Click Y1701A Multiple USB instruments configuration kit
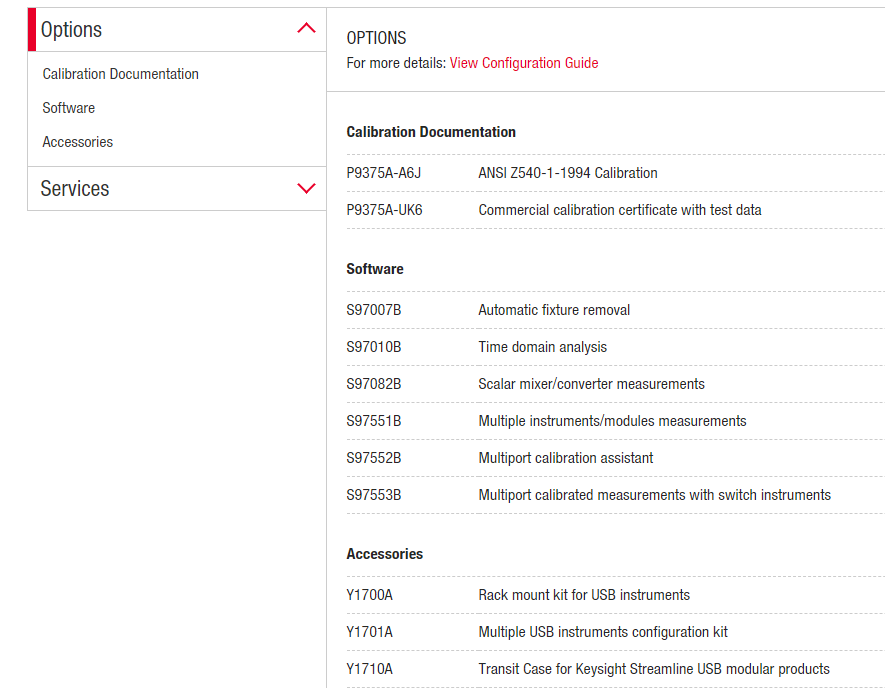The height and width of the screenshot is (700, 885). click(615, 632)
